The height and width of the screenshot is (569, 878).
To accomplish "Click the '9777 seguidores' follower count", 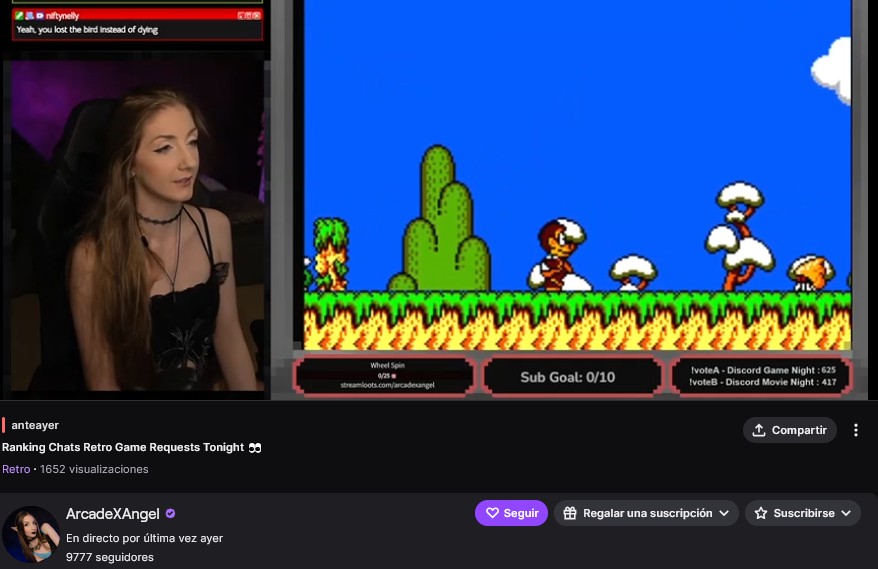I will [110, 557].
